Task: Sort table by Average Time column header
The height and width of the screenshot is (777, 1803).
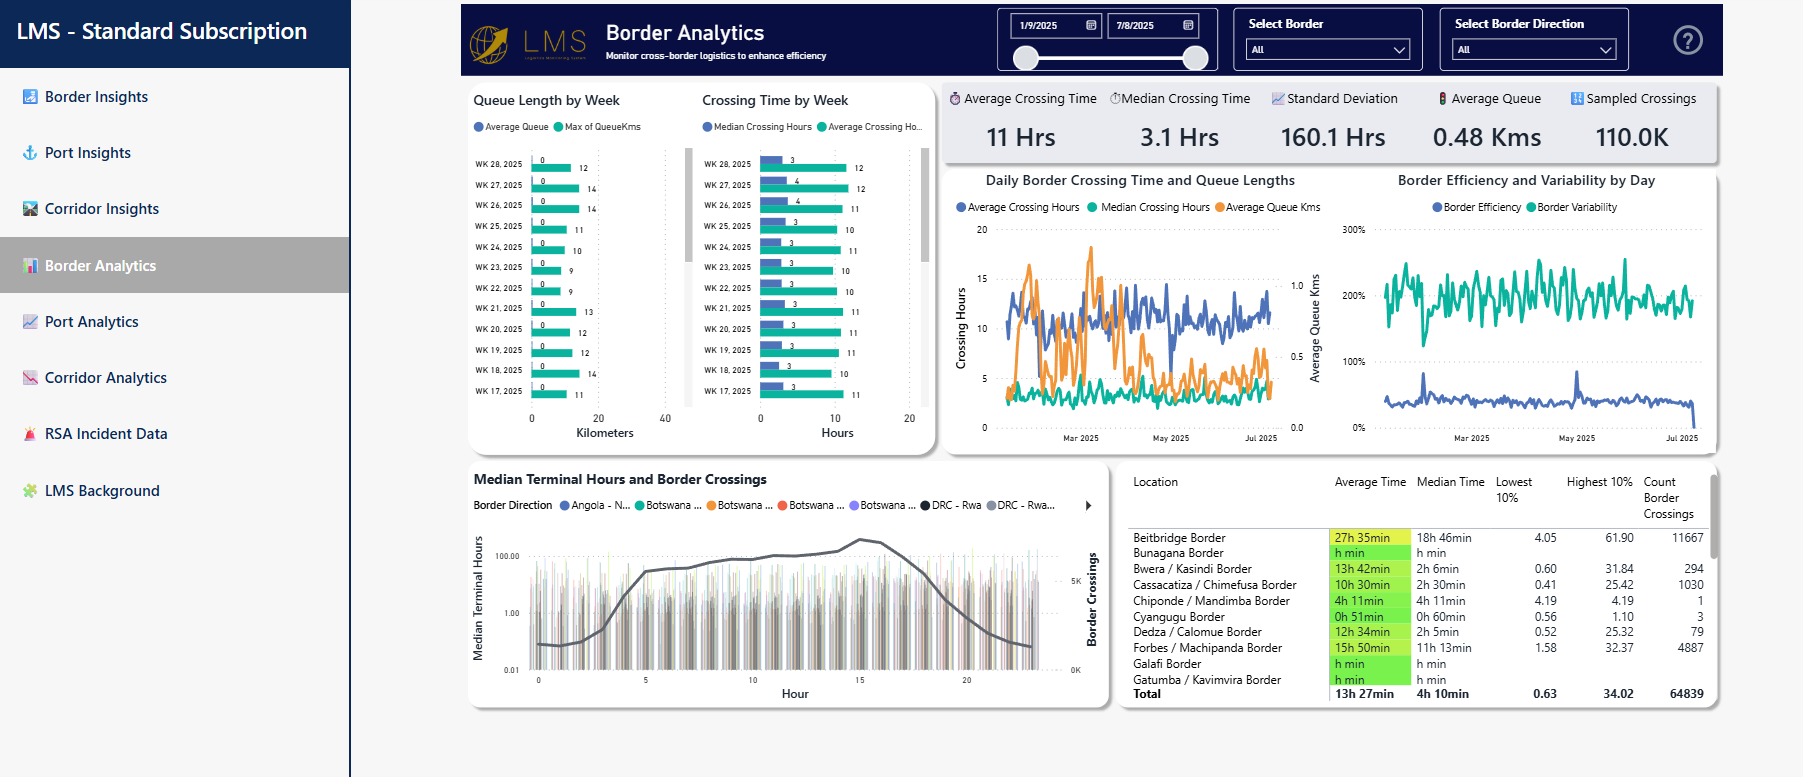Action: (1370, 482)
